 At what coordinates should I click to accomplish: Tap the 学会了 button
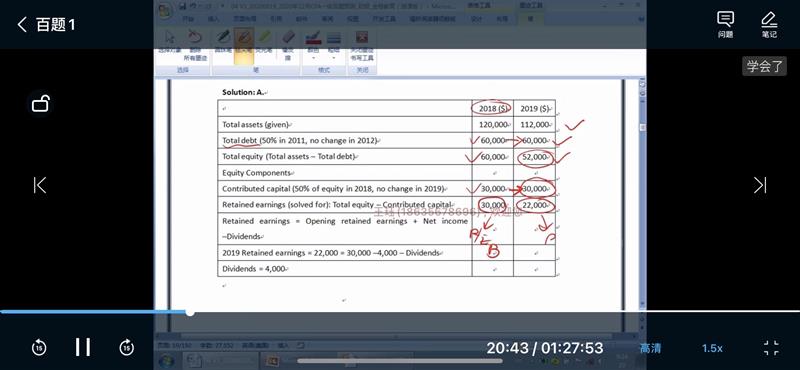point(764,66)
